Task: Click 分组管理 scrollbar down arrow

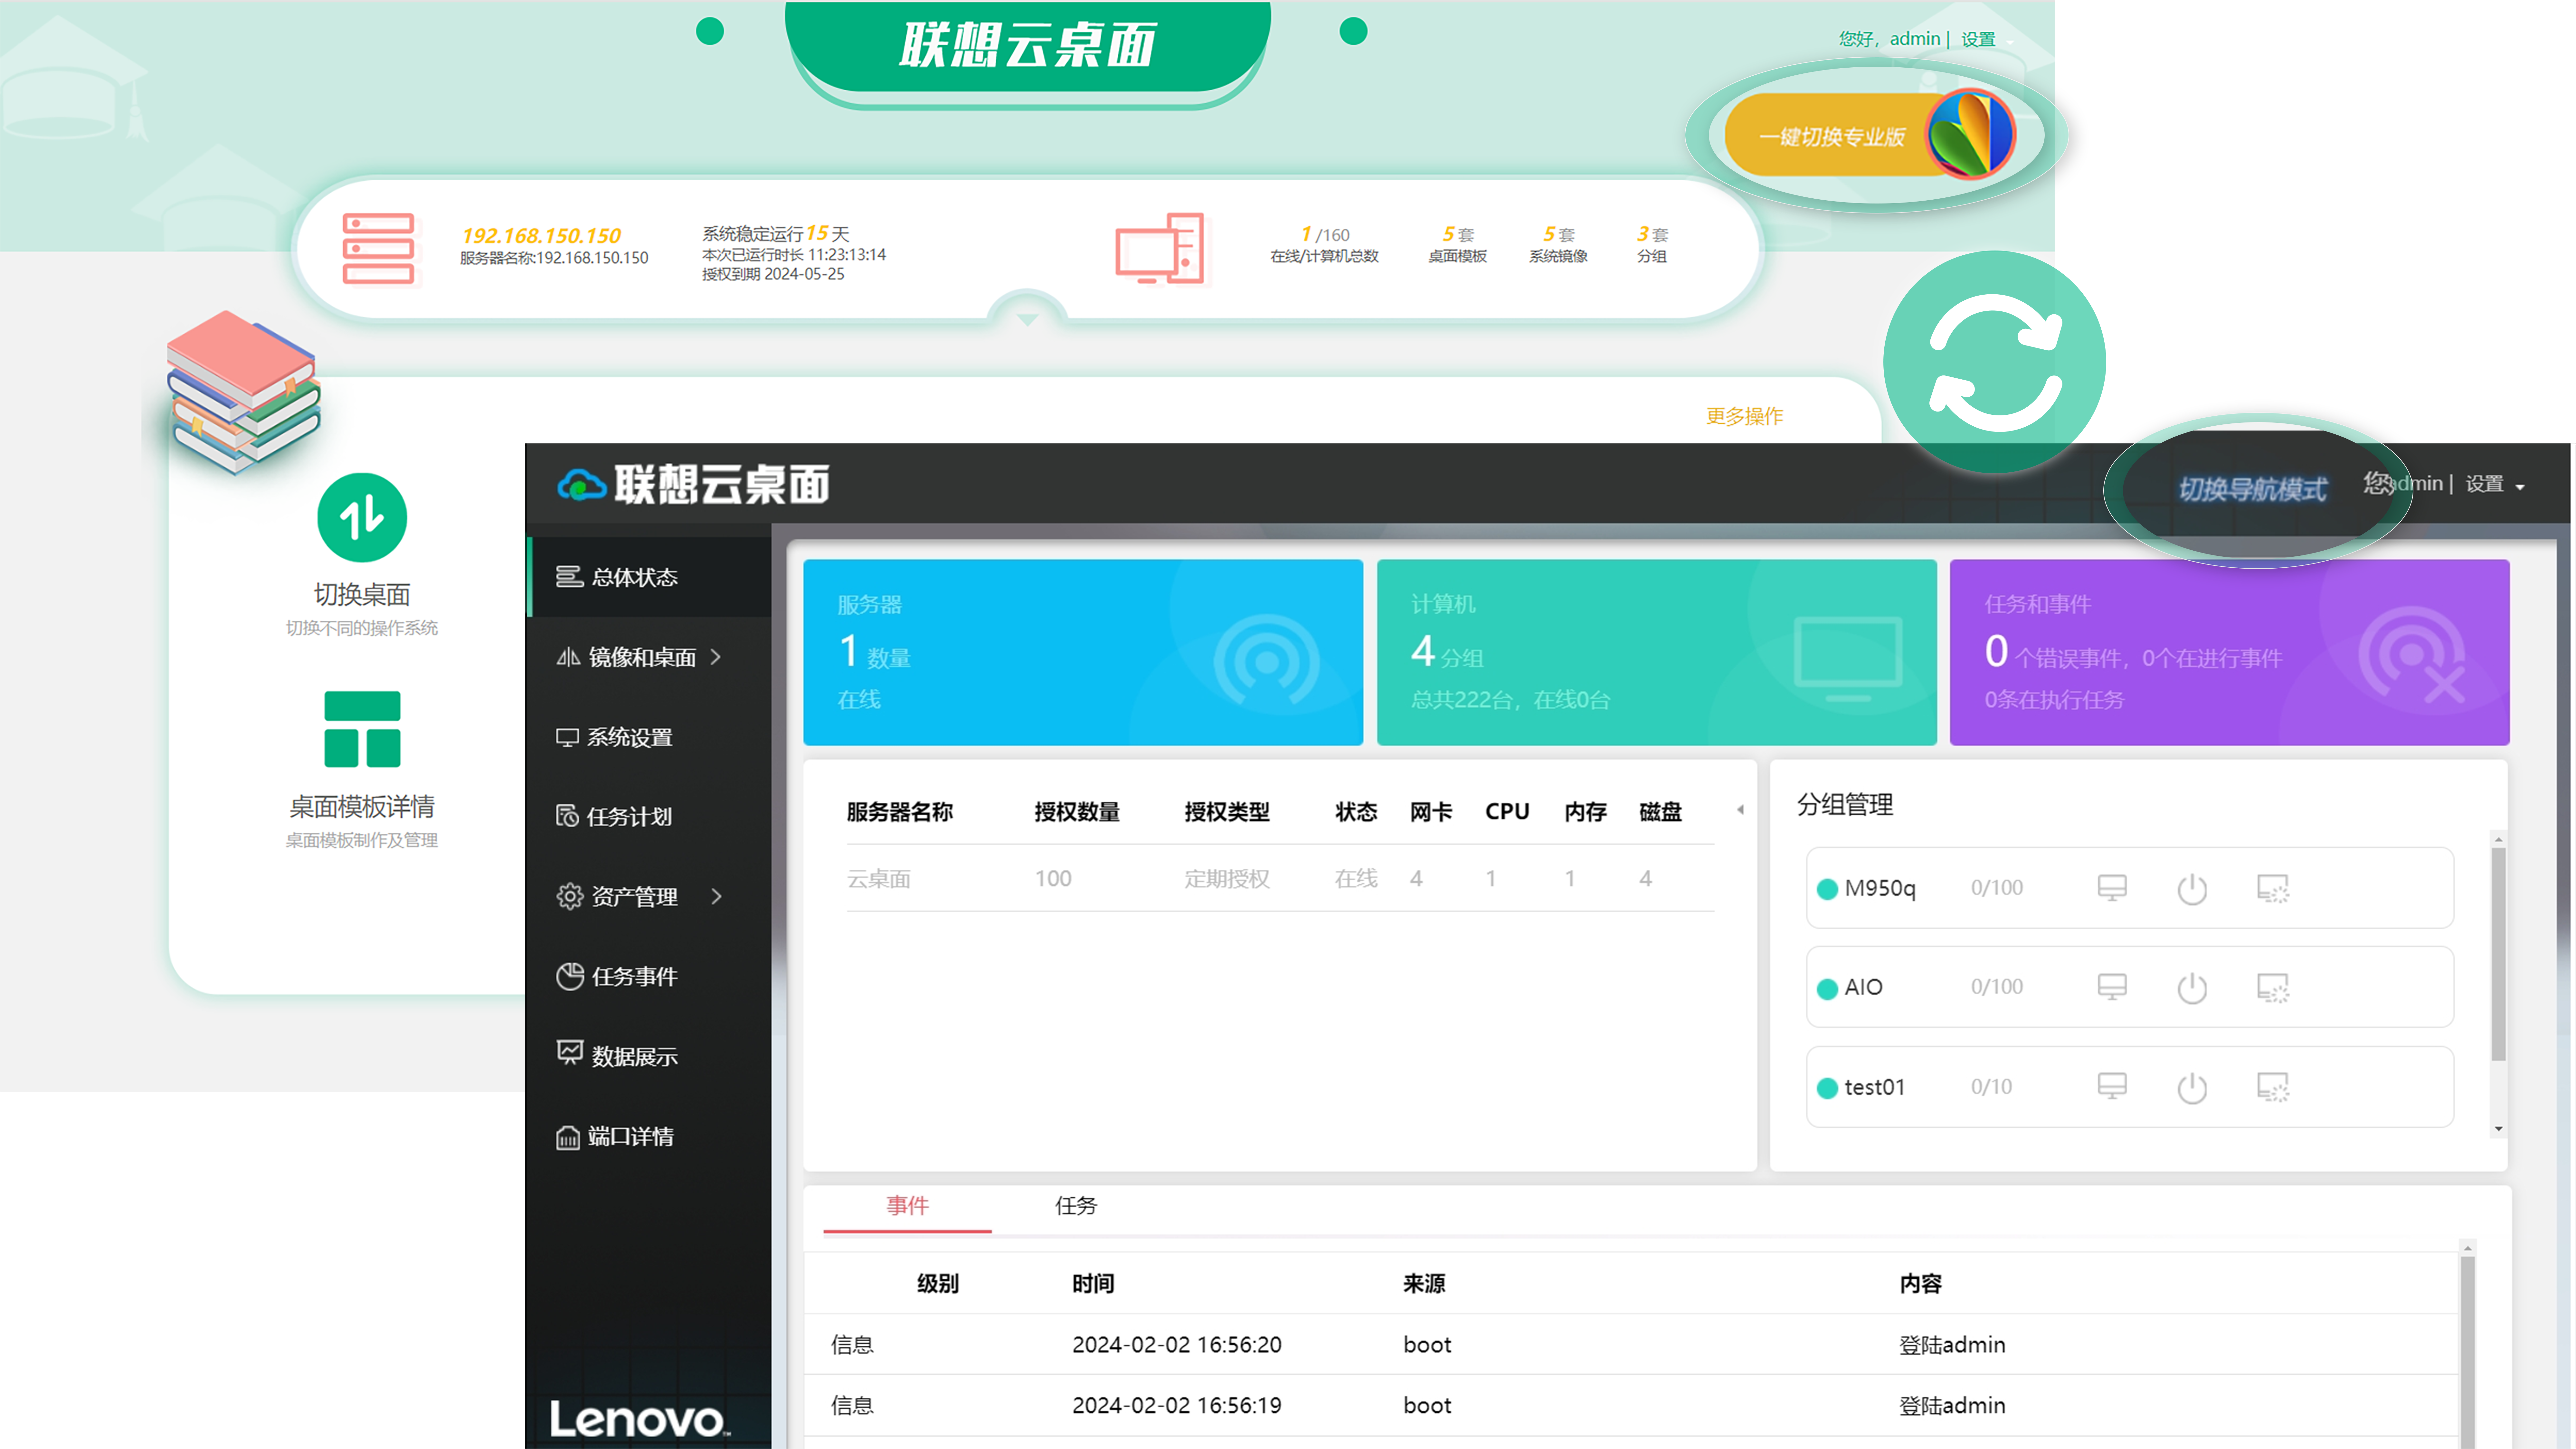Action: point(2498,1129)
